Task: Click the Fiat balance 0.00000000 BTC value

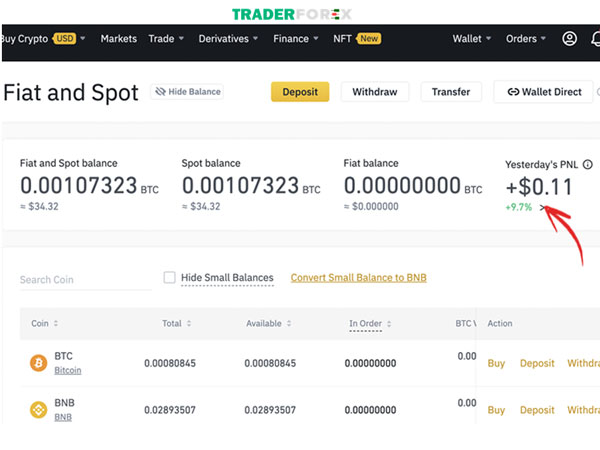Action: point(413,186)
